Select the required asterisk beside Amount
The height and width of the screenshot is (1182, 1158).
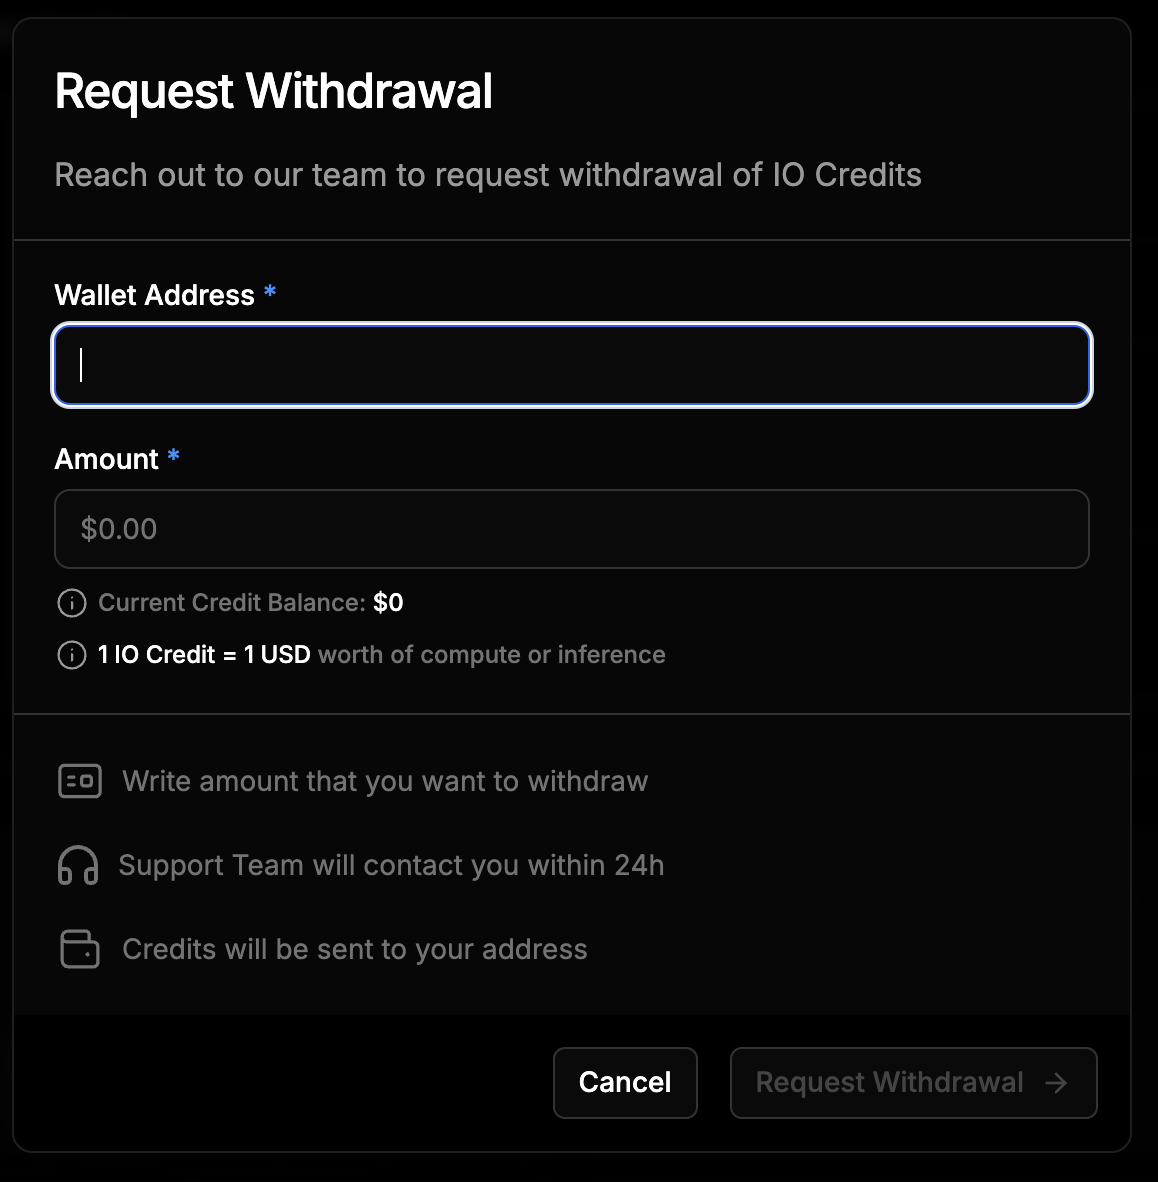coord(174,457)
